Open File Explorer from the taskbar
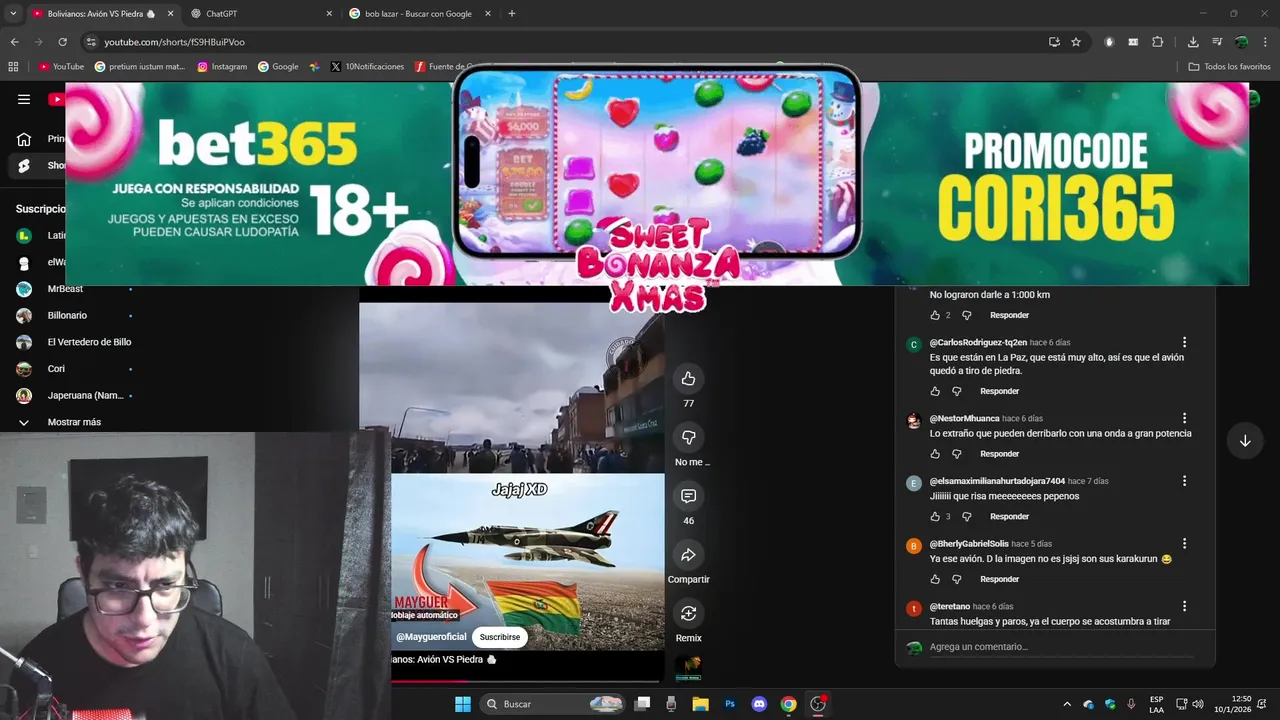Viewport: 1280px width, 720px height. point(701,704)
